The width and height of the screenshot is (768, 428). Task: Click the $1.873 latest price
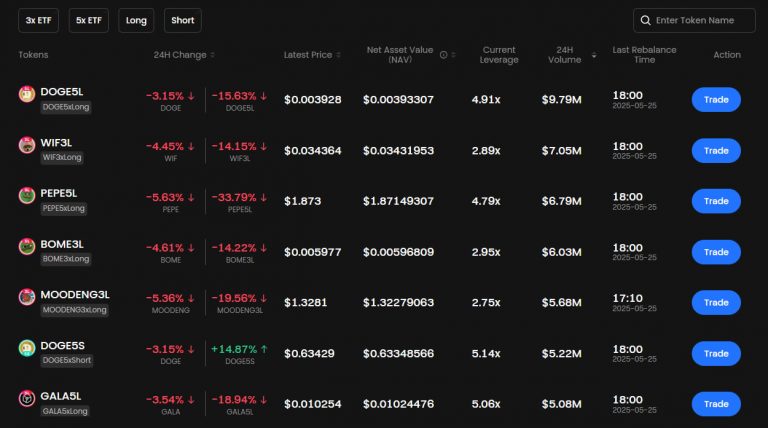303,201
